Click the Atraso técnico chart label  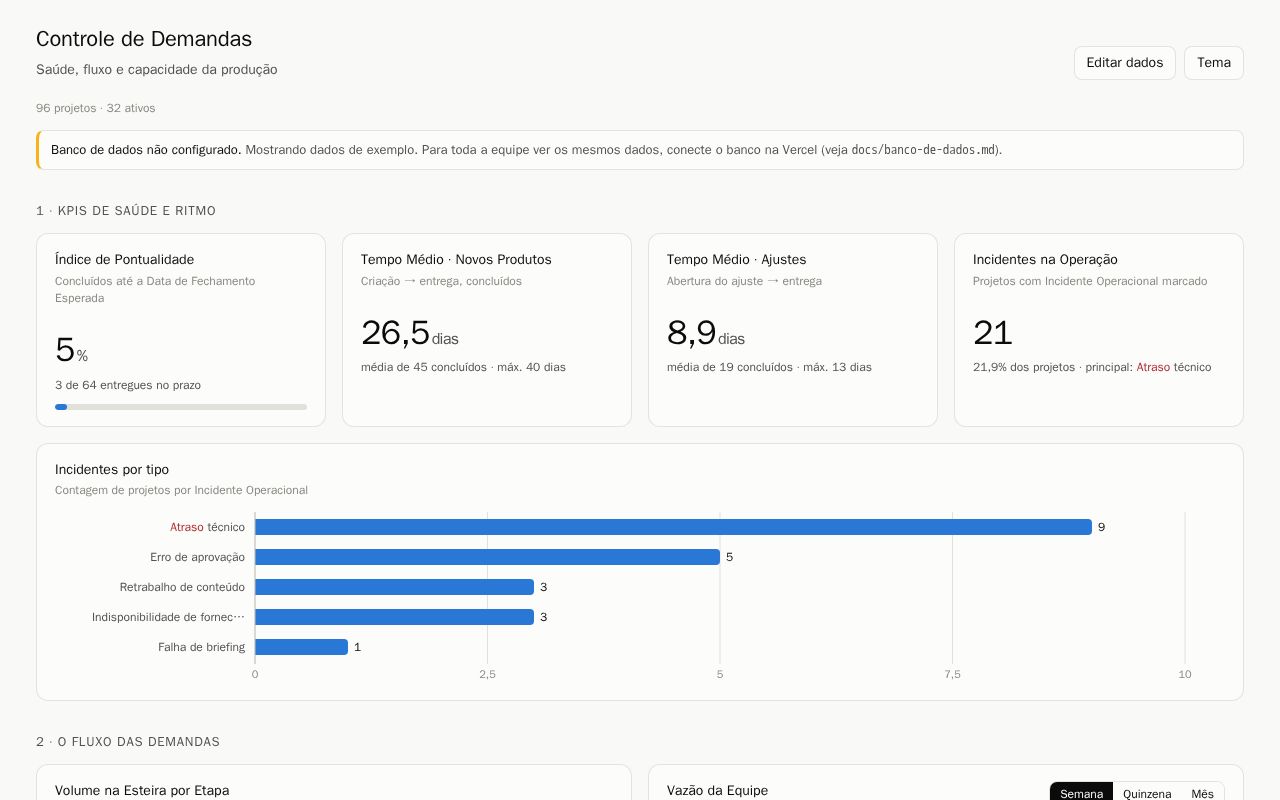pos(207,527)
